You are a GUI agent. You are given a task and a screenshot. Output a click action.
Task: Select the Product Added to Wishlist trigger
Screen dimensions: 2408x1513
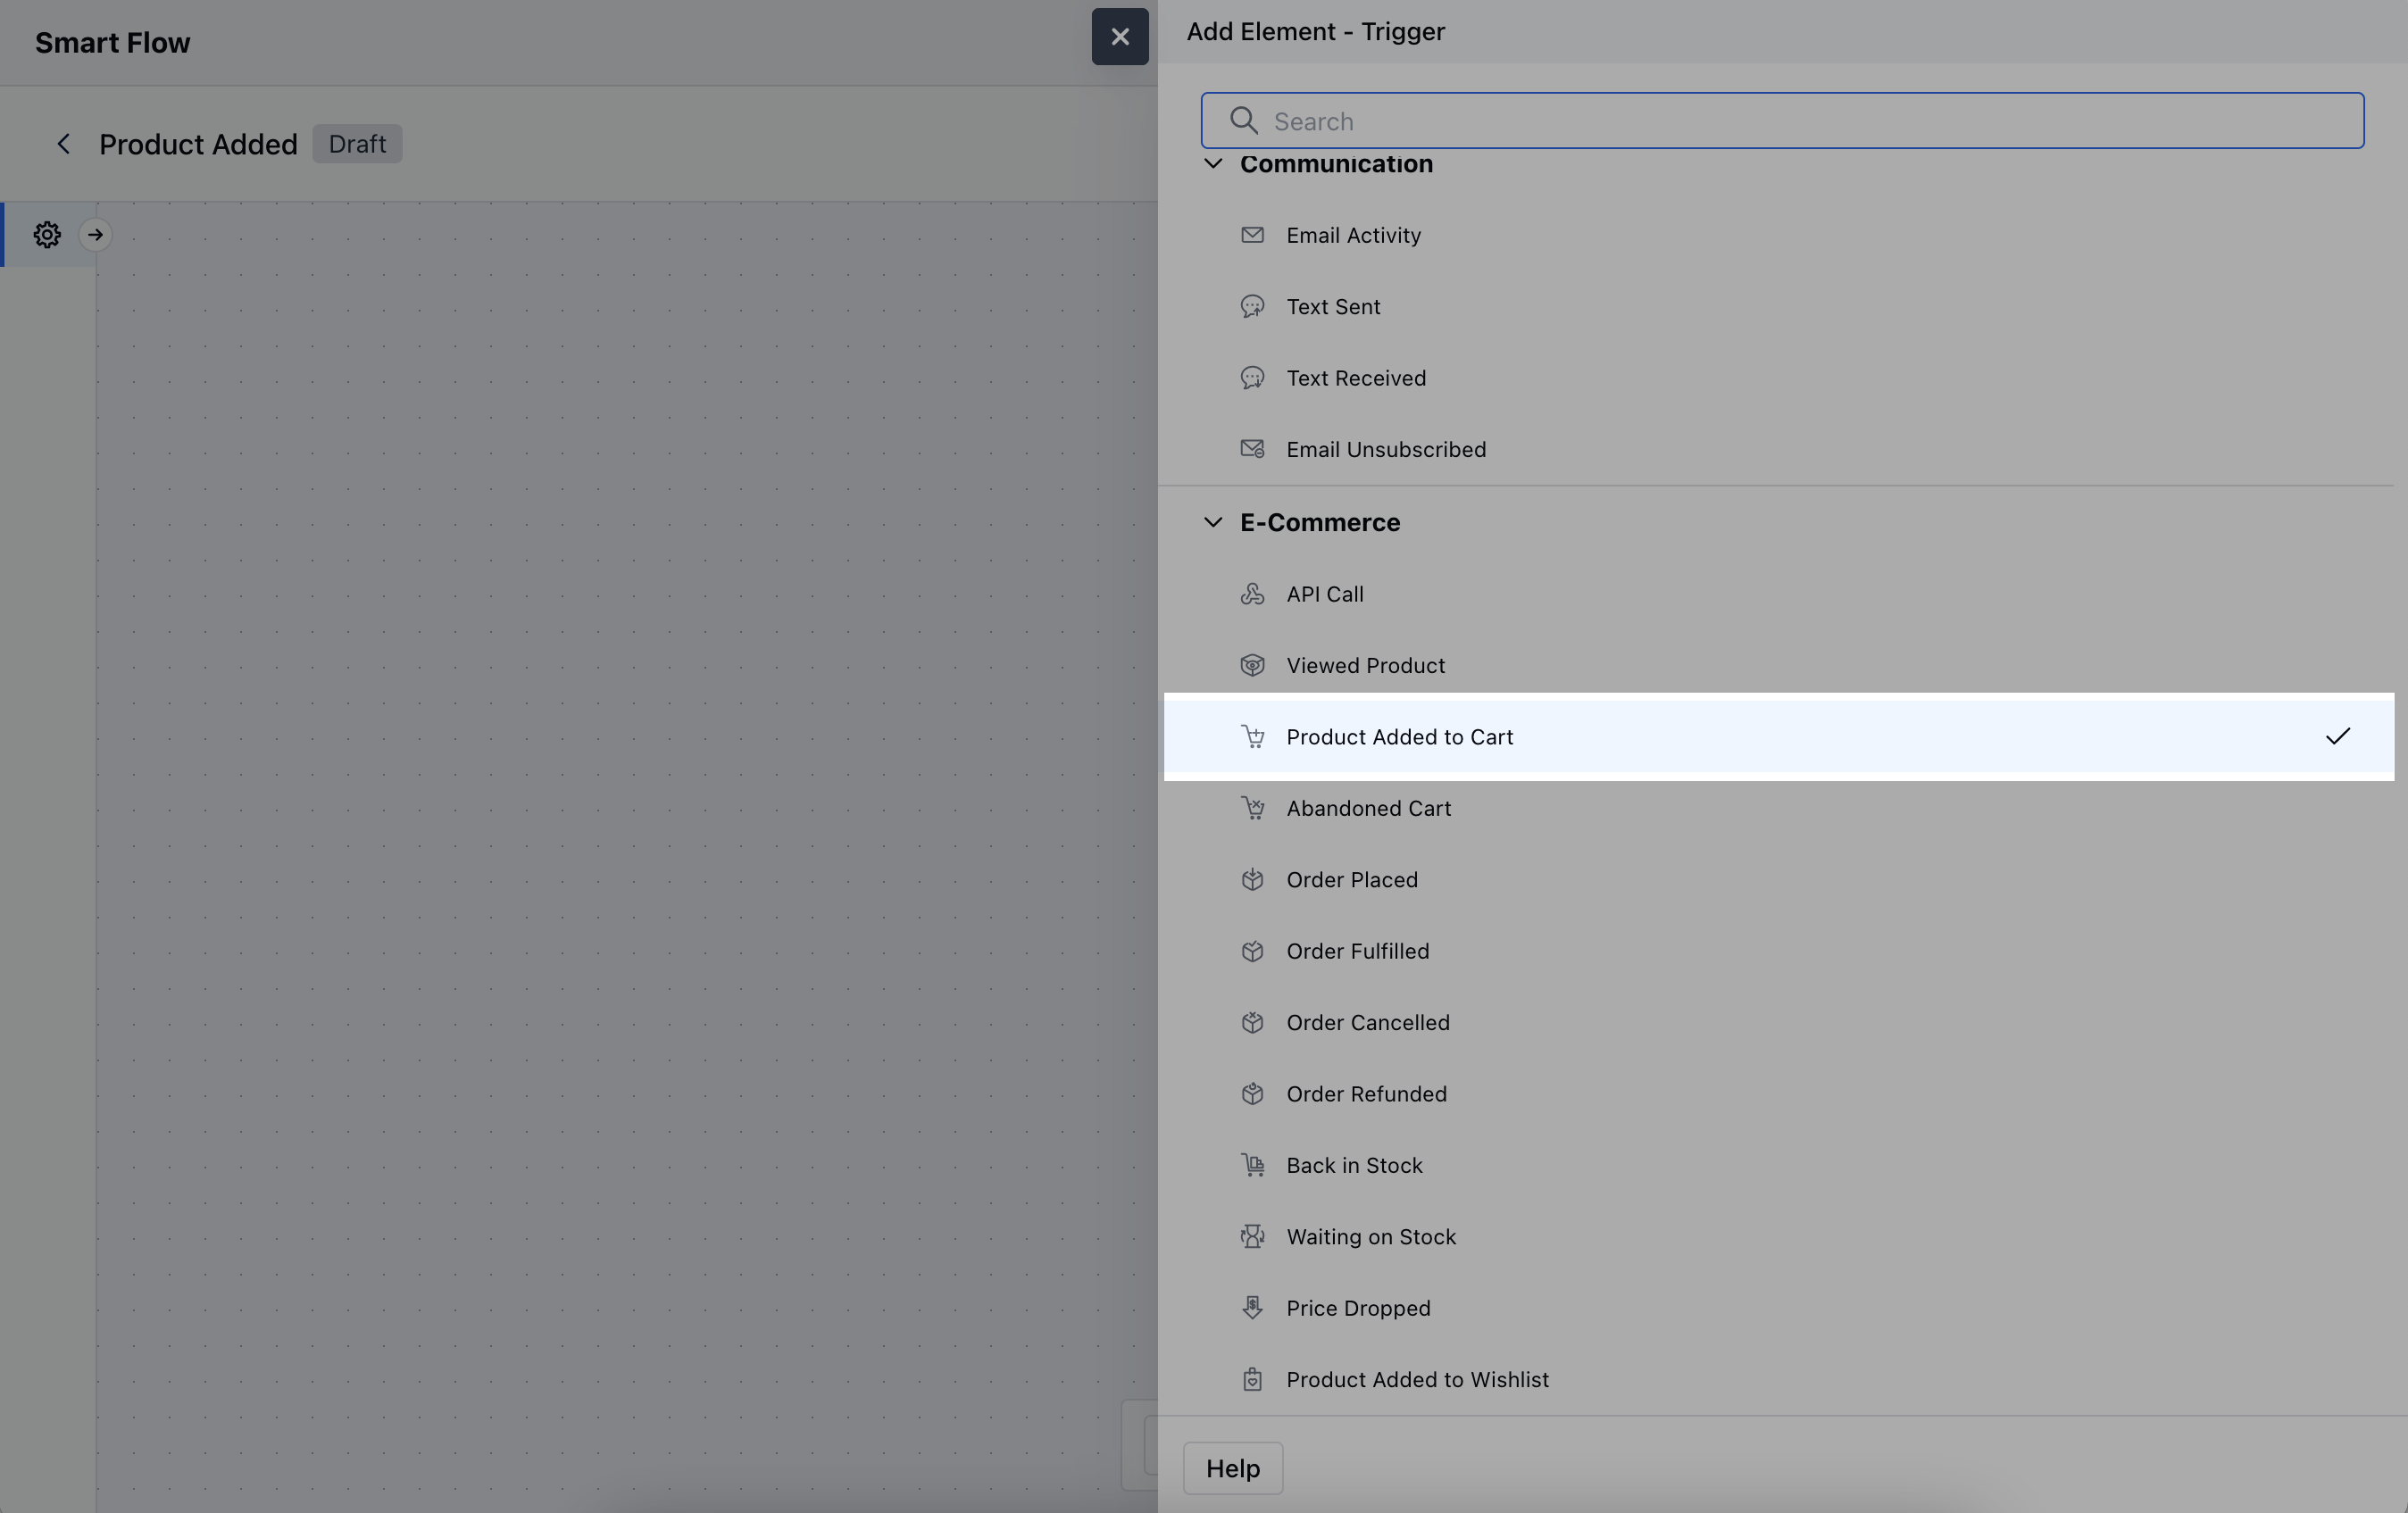point(1416,1380)
